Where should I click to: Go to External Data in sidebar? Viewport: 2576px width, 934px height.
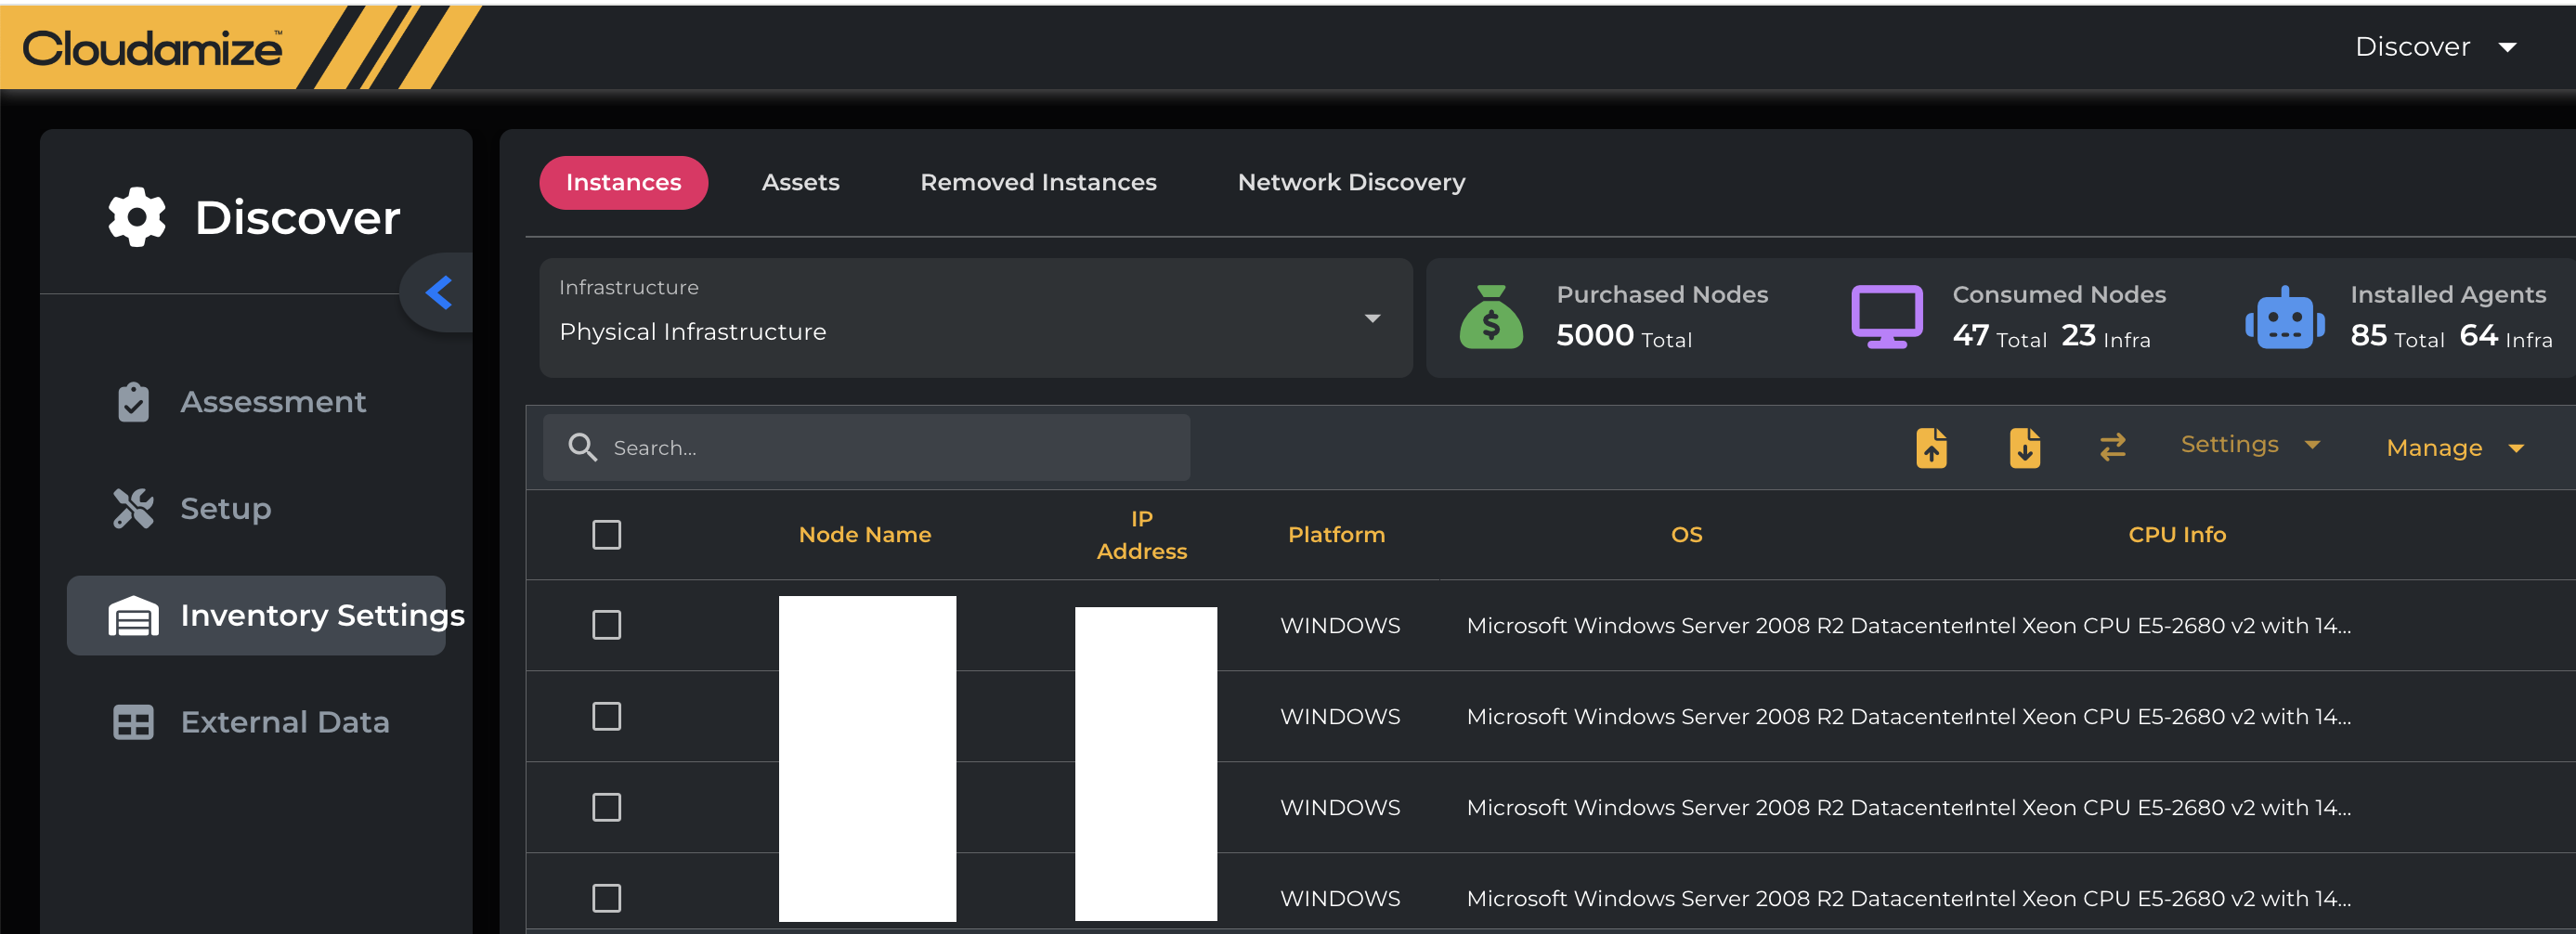[x=284, y=721]
